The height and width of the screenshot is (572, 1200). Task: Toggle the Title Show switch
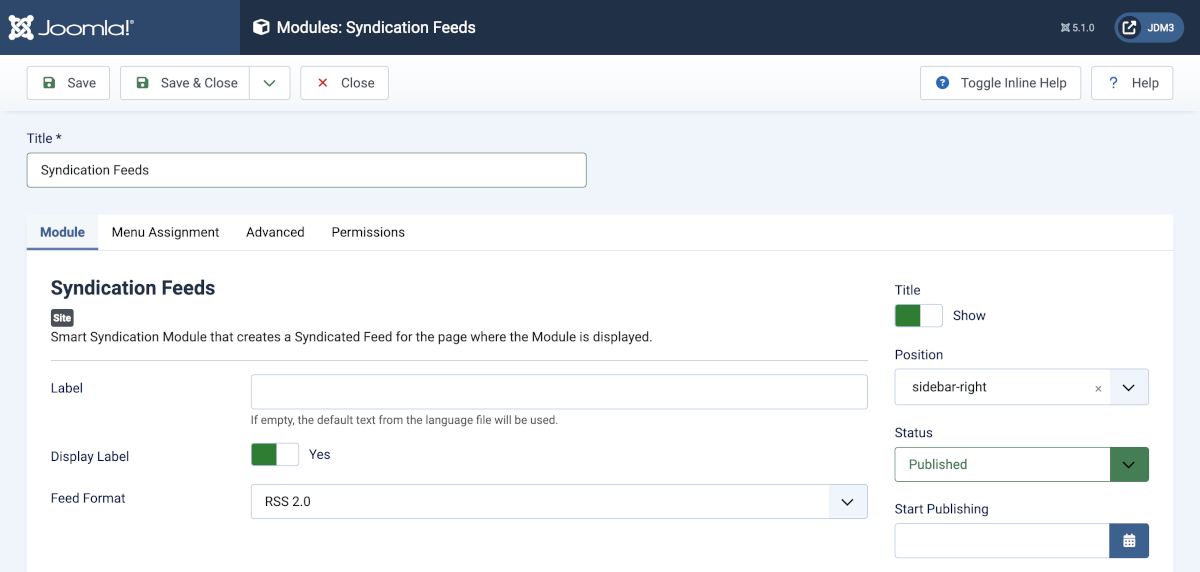(x=919, y=316)
